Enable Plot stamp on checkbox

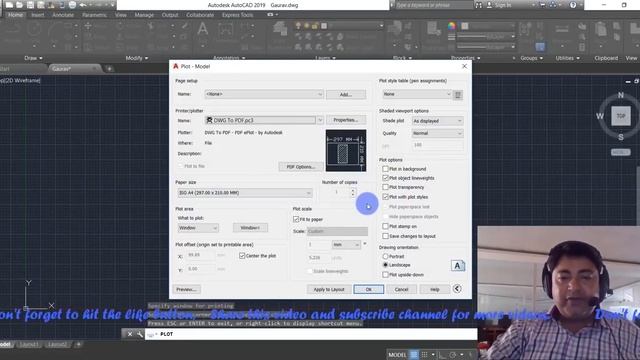[x=385, y=226]
